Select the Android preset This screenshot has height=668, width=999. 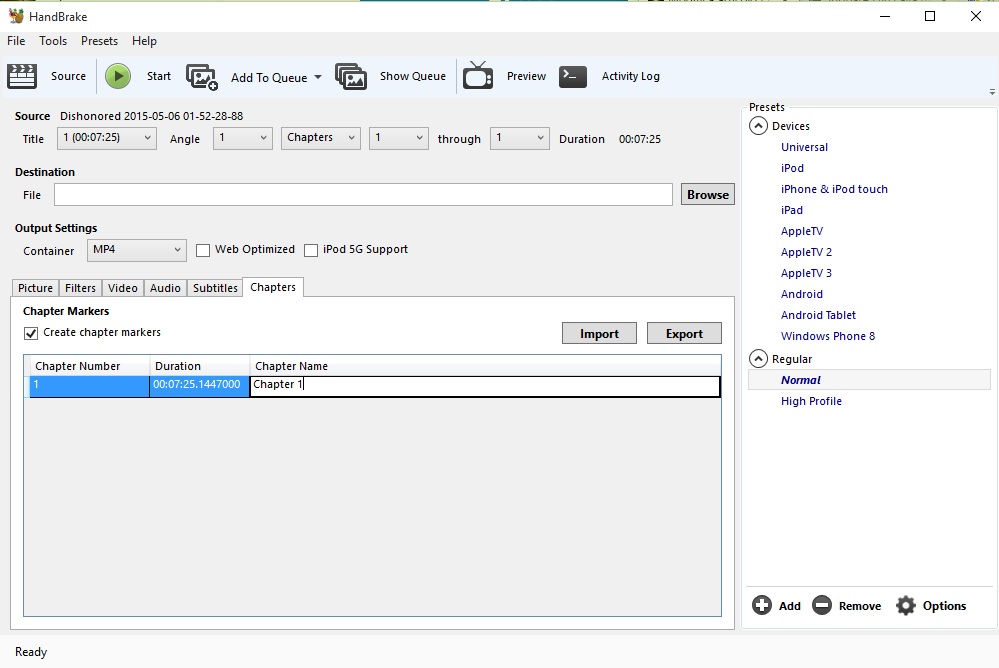click(801, 294)
